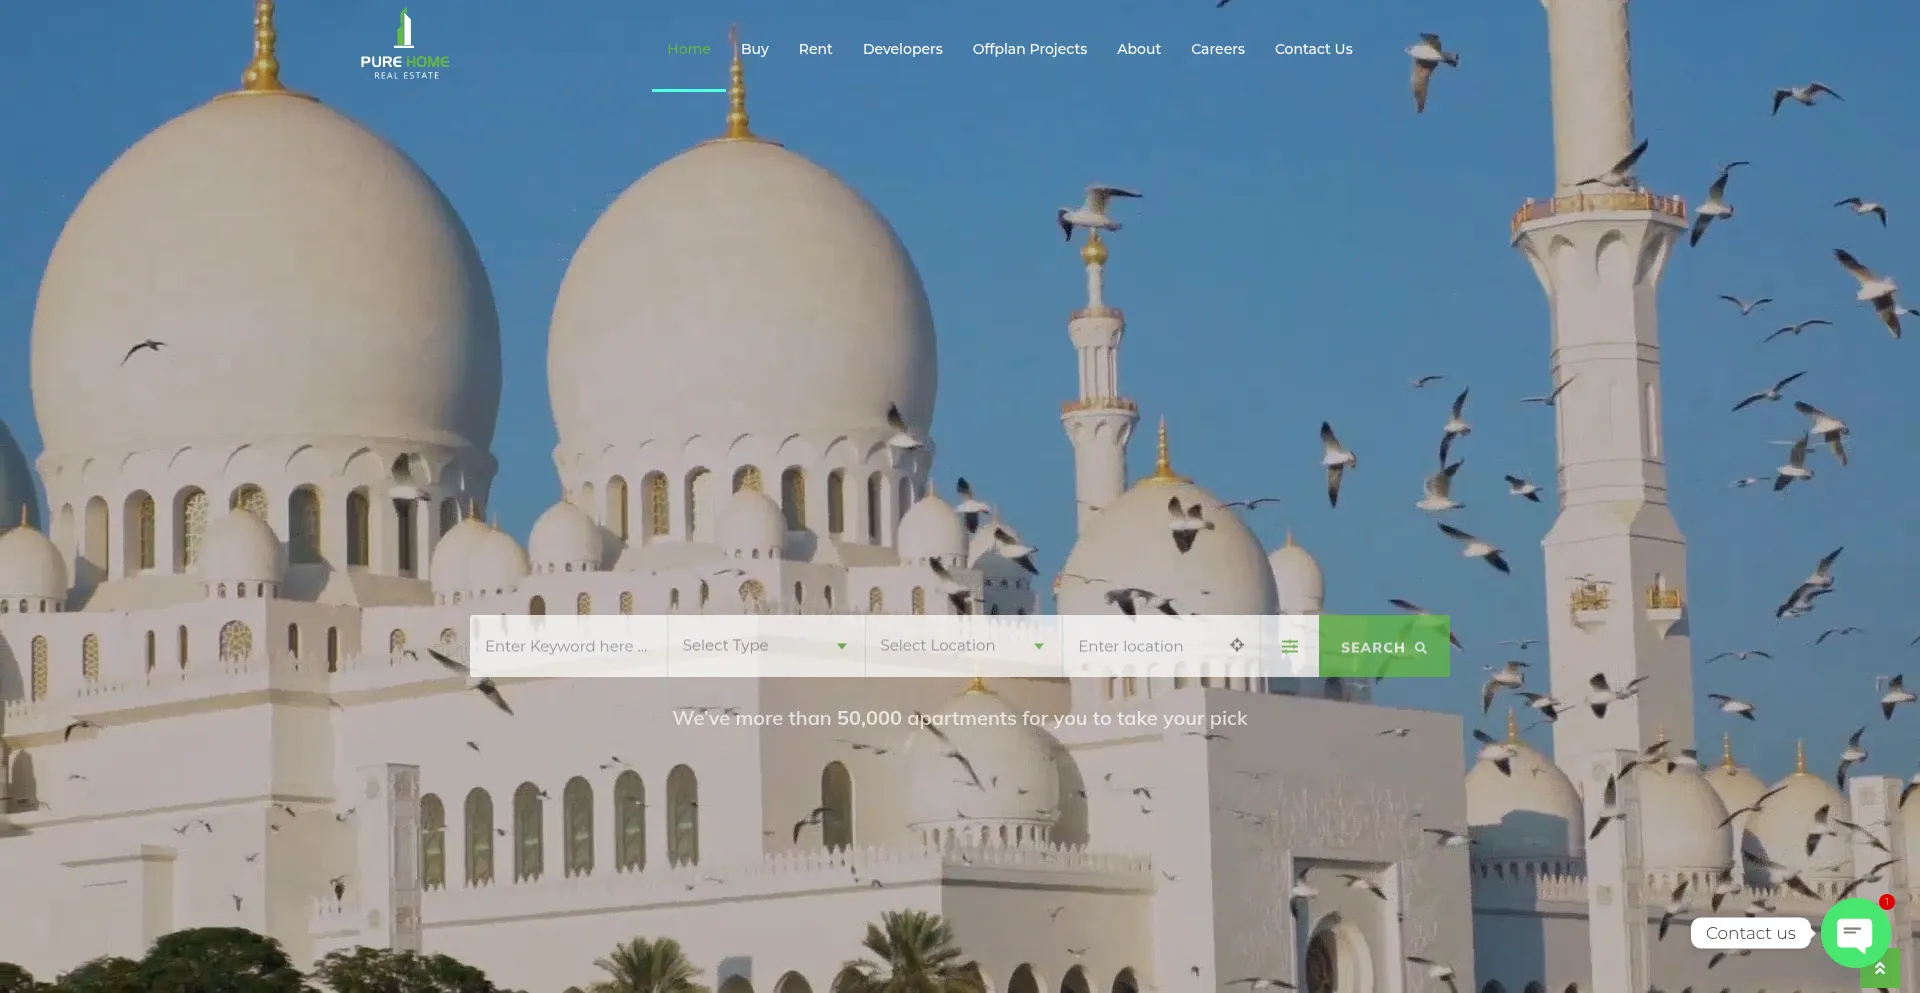Viewport: 1920px width, 993px height.
Task: Go to the Home menu item
Action: click(689, 49)
